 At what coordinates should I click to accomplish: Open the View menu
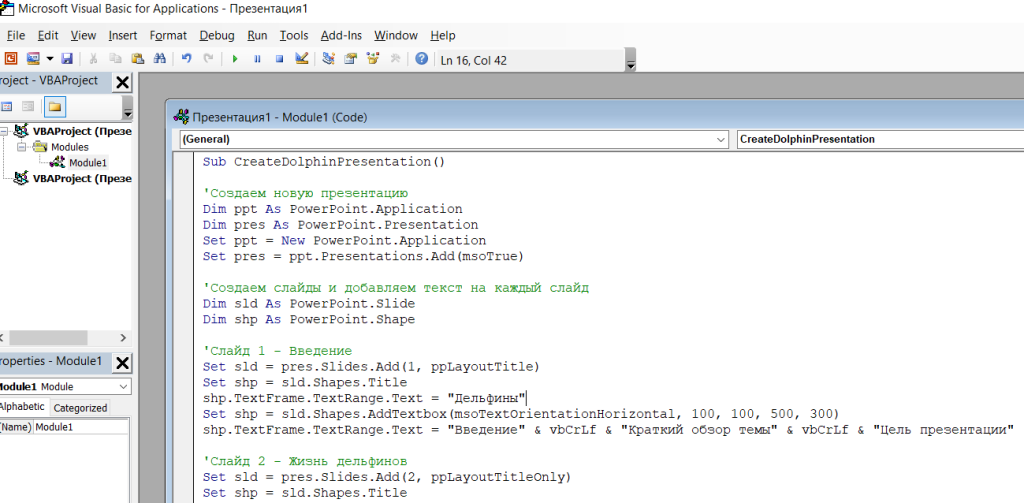click(83, 35)
